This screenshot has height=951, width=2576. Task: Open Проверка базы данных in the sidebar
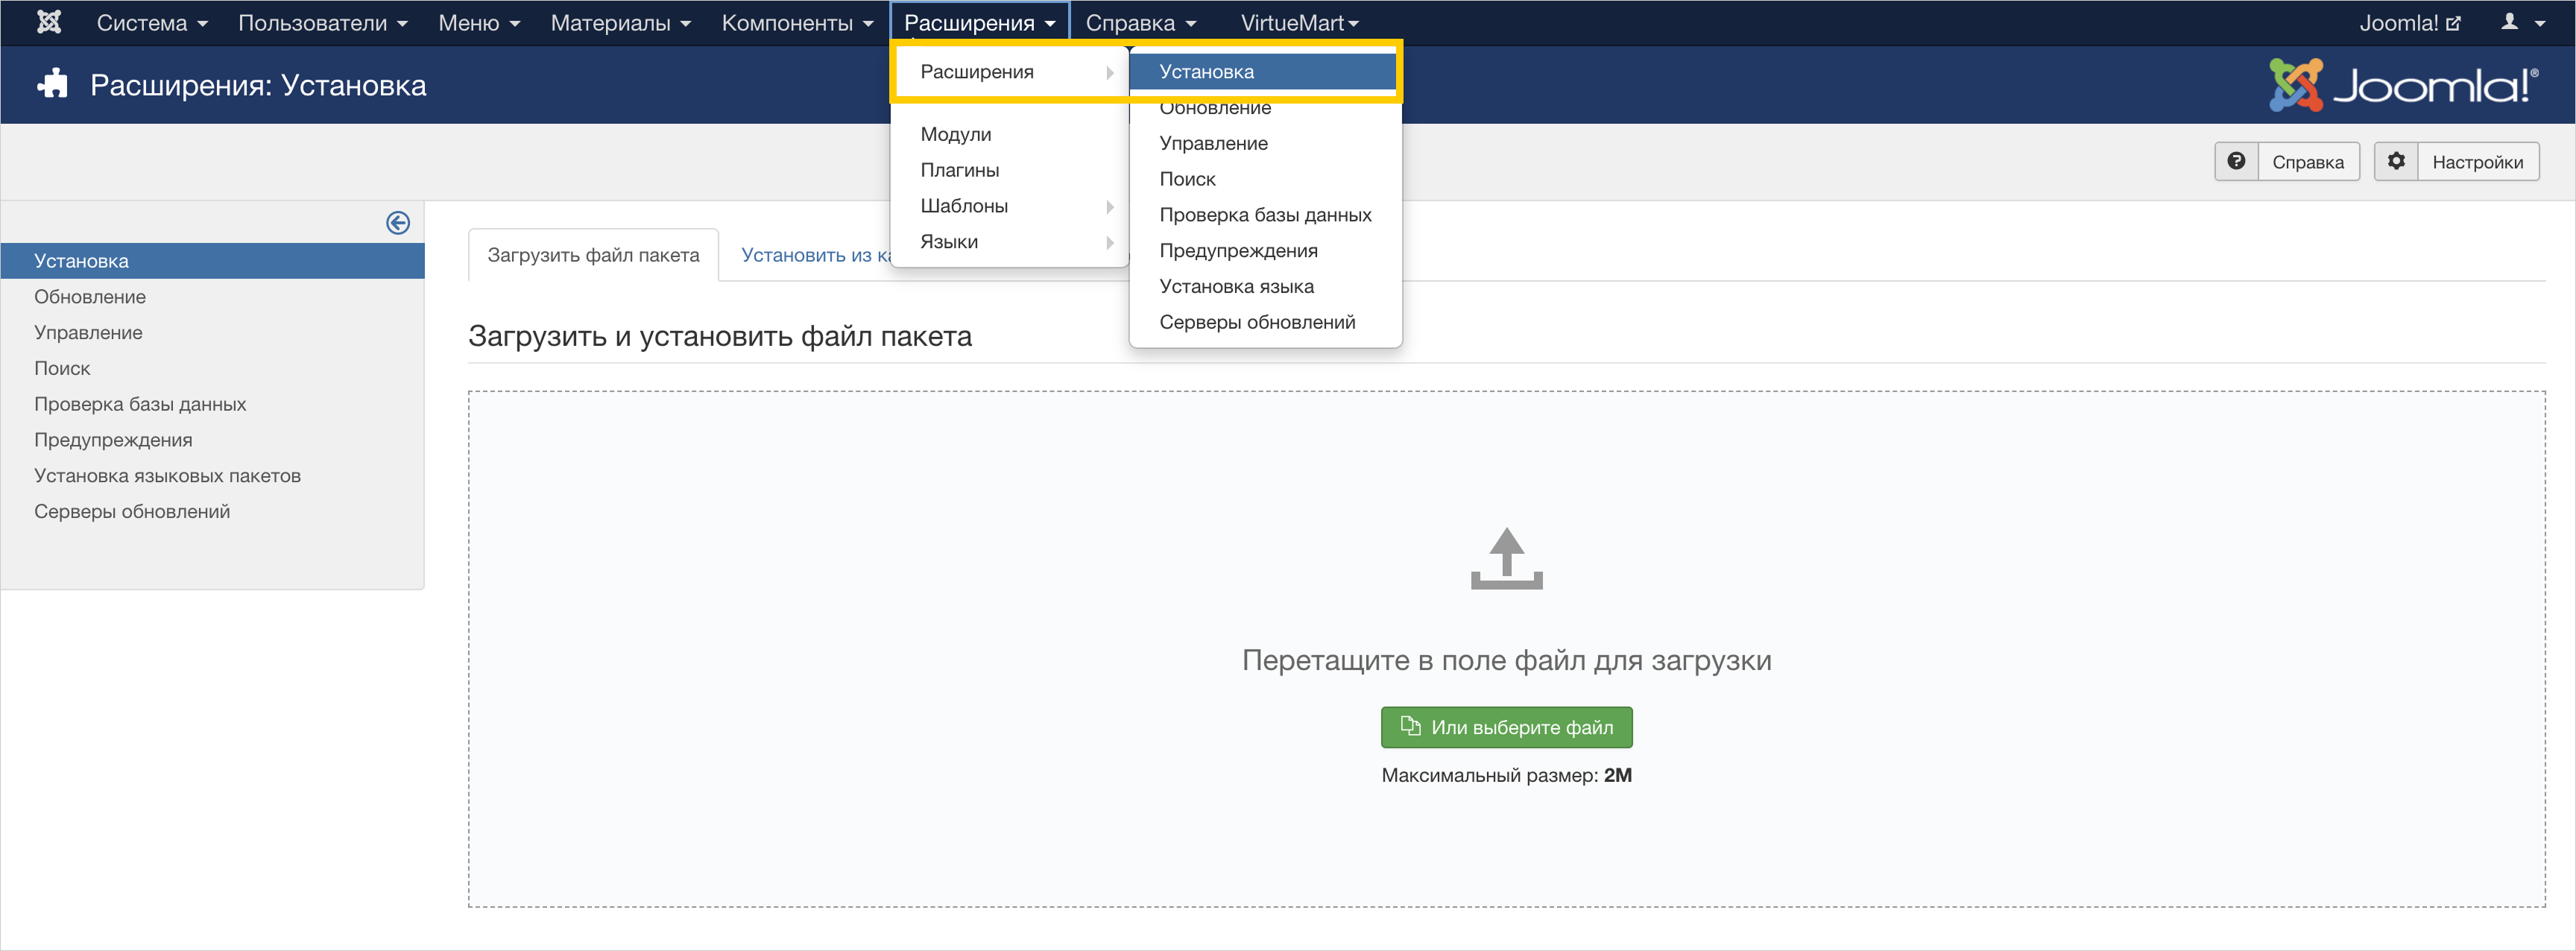point(140,404)
